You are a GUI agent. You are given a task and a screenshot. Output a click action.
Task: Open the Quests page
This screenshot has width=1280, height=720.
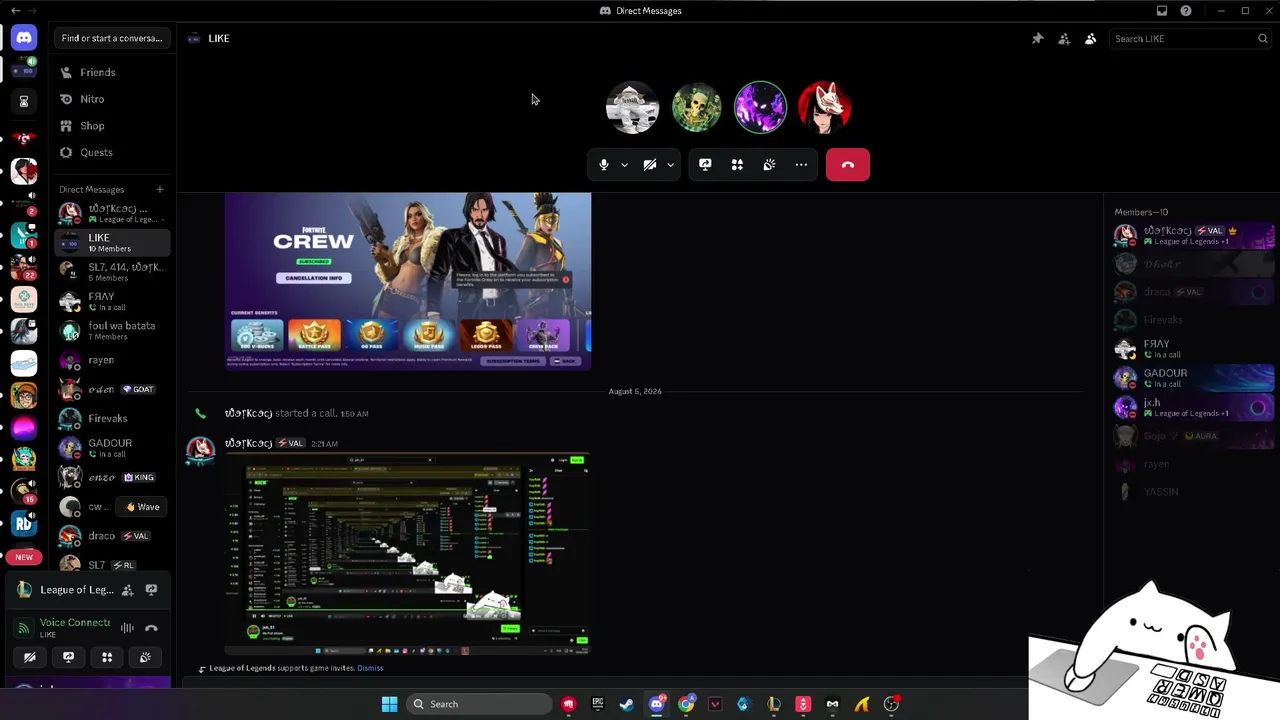point(112,152)
